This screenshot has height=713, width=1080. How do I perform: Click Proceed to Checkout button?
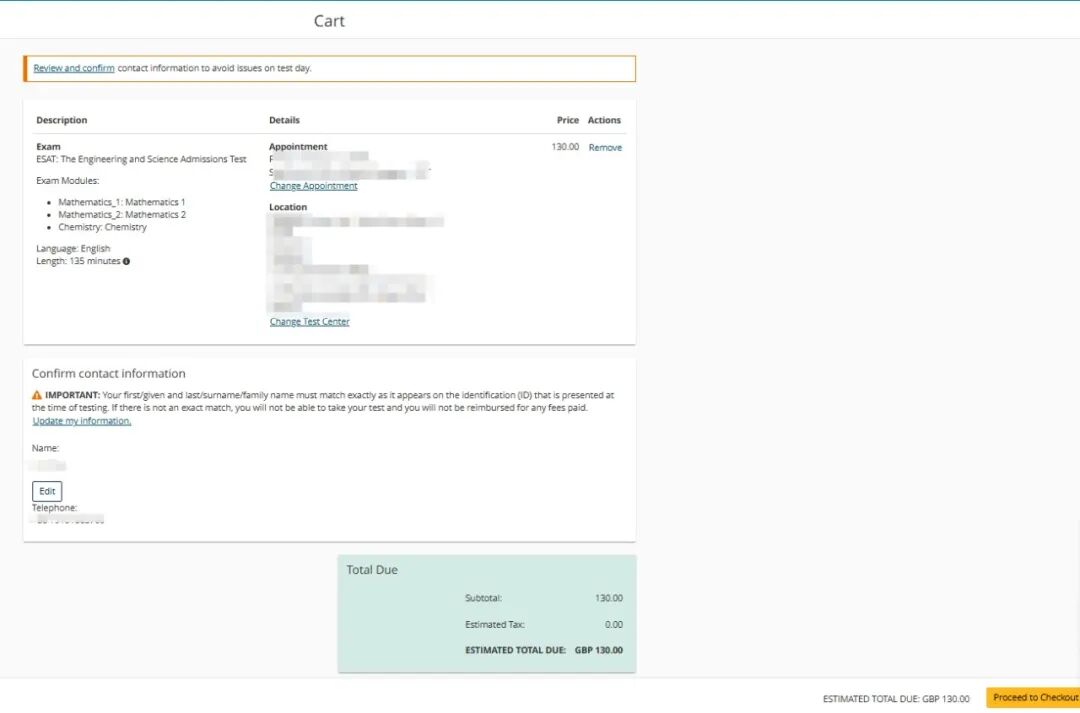pos(1032,697)
